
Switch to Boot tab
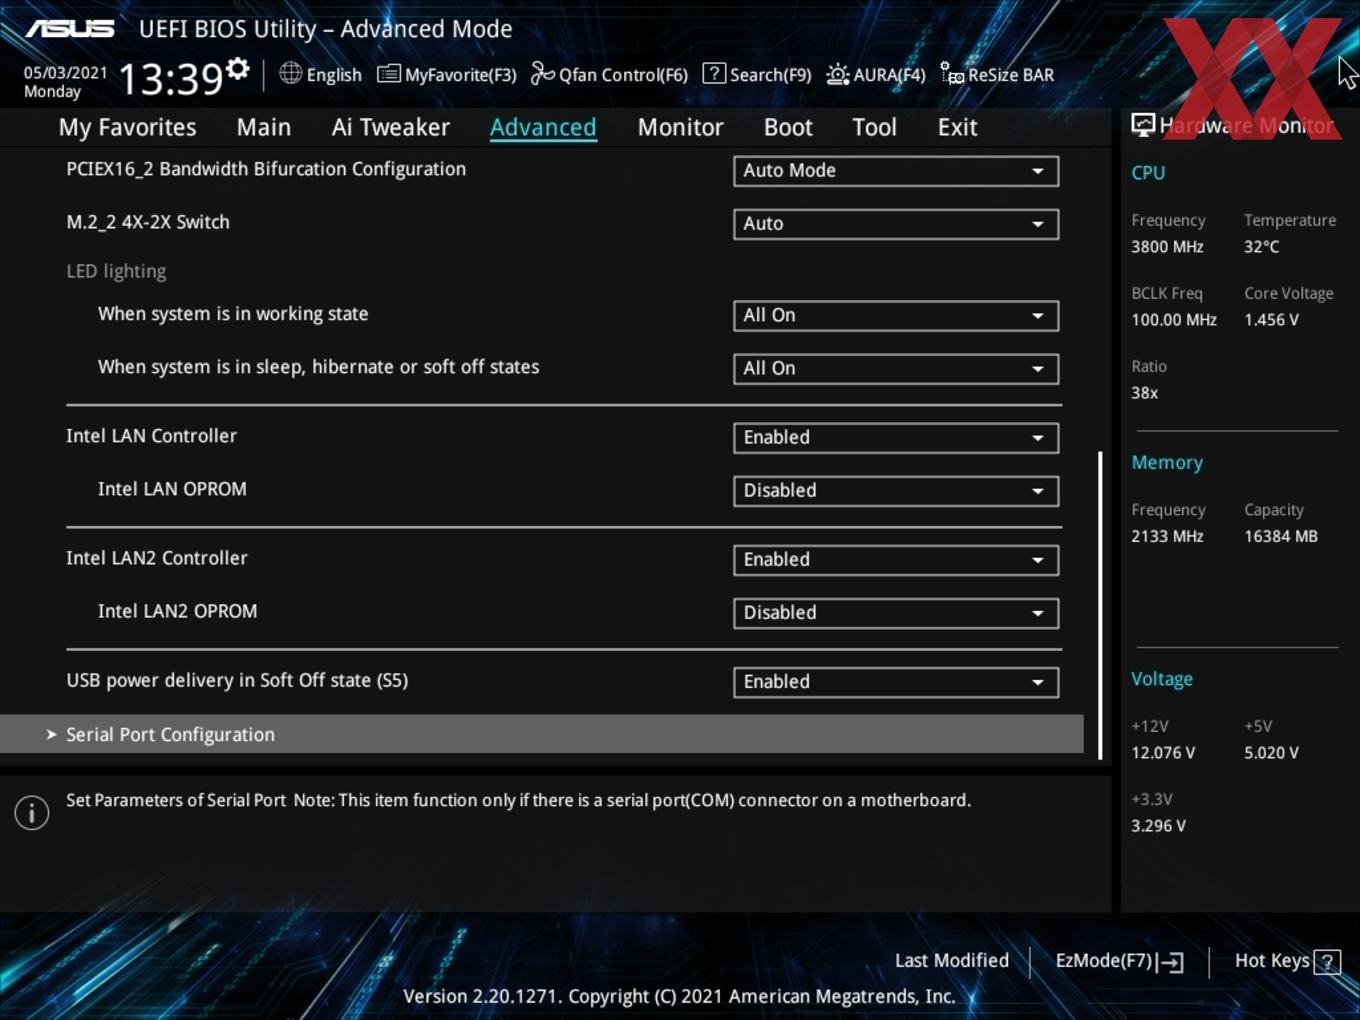tap(788, 127)
